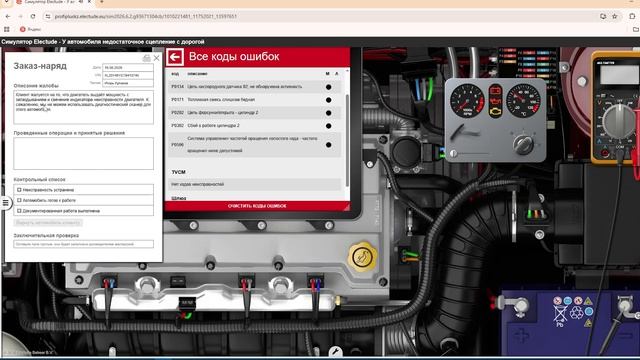Select the P0134 error code row
The height and width of the screenshot is (360, 640).
pyautogui.click(x=255, y=87)
